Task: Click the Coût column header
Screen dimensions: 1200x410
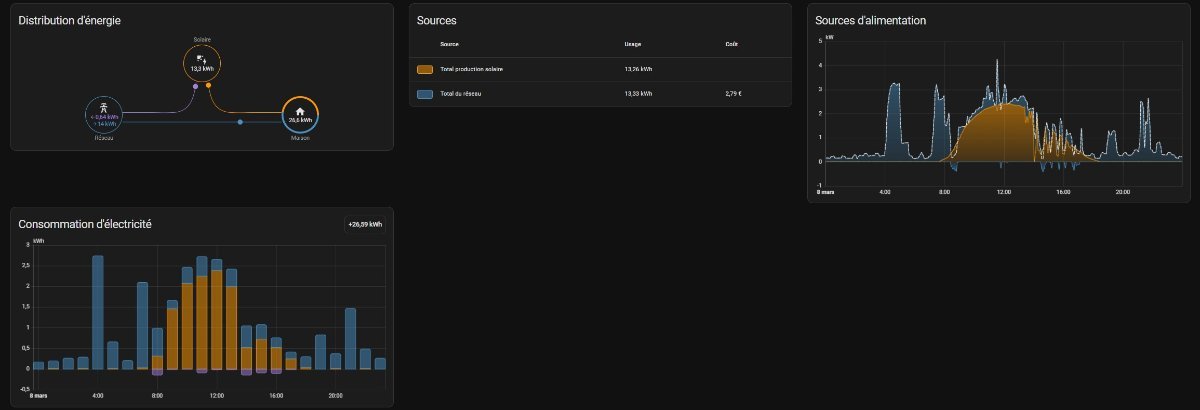Action: (732, 44)
